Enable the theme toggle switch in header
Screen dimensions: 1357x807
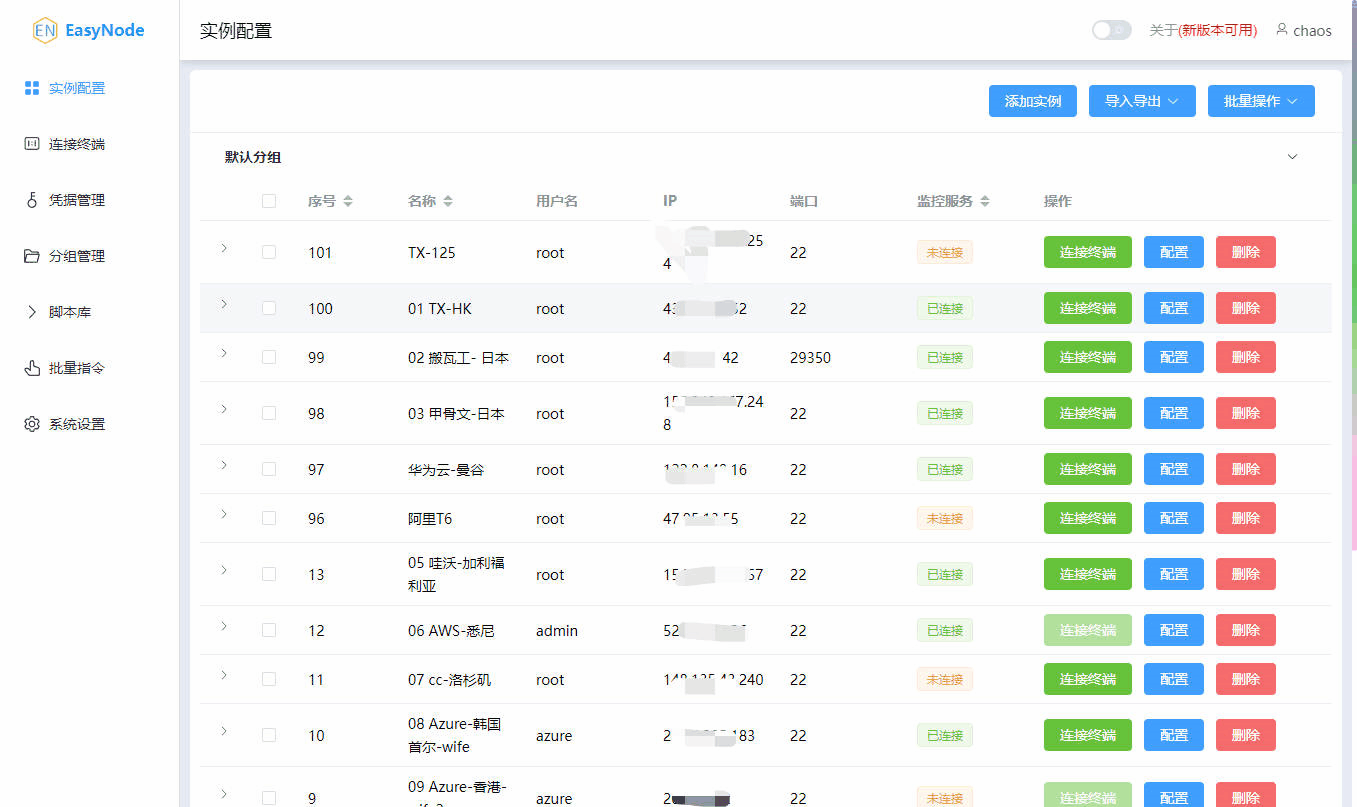coord(1111,30)
